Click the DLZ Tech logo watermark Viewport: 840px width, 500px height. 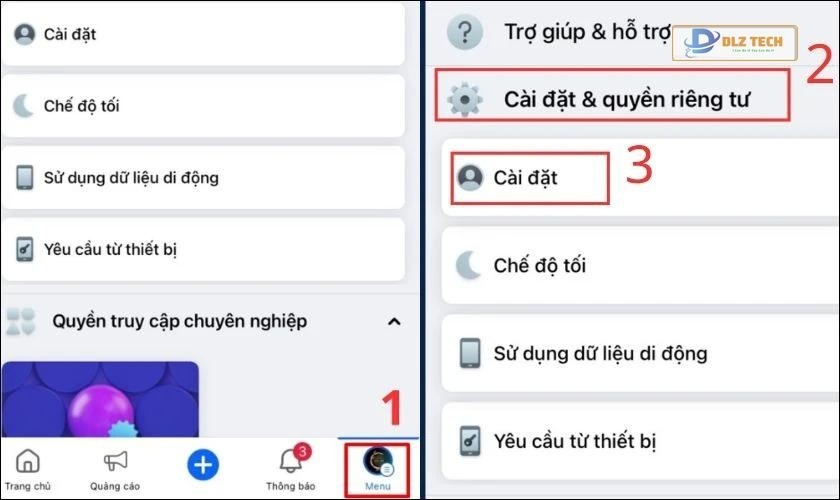[x=735, y=42]
